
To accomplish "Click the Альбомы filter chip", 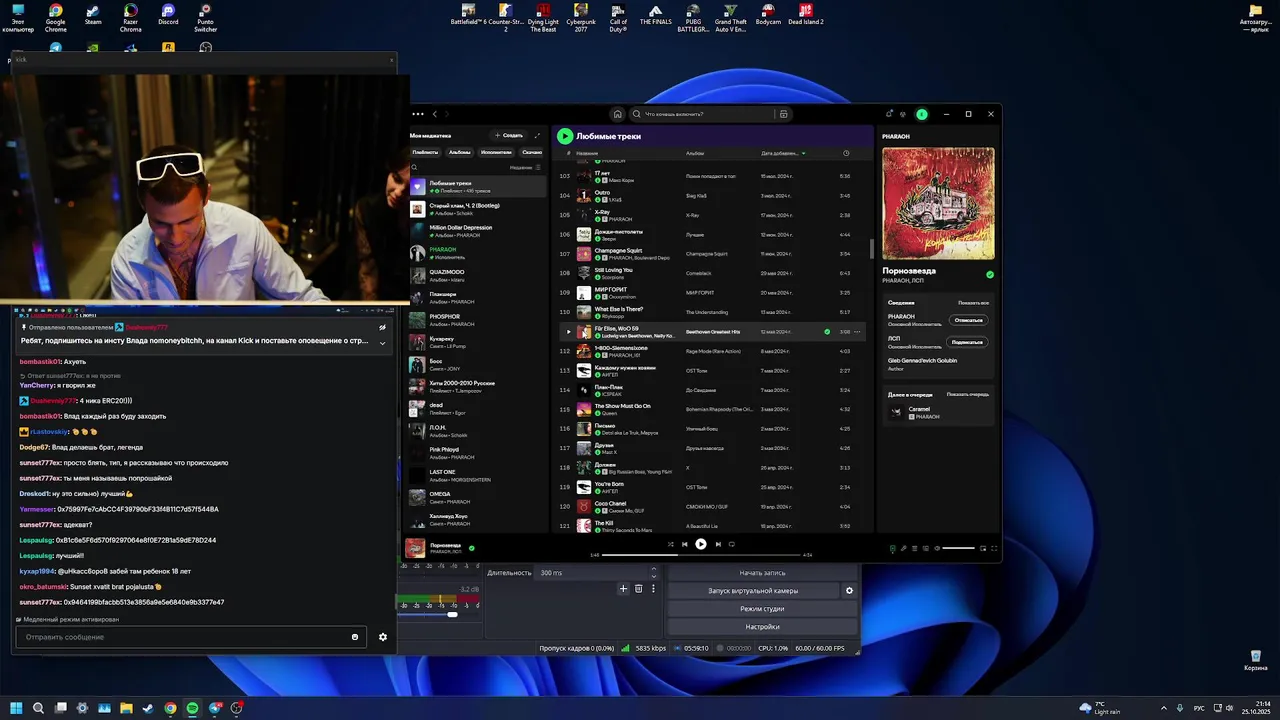I will click(459, 152).
